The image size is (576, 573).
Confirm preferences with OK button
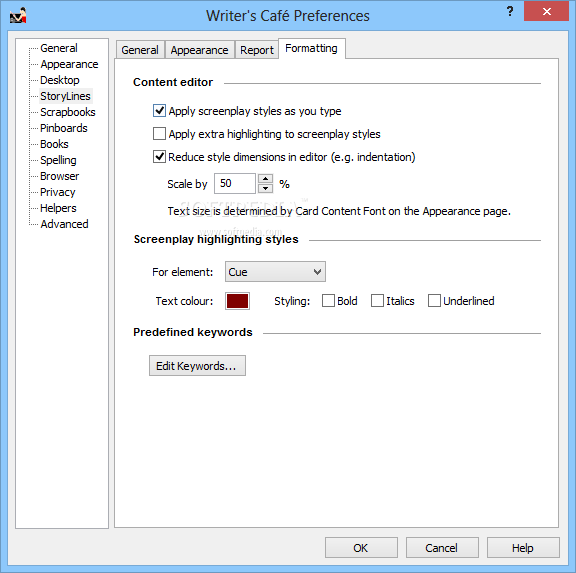pyautogui.click(x=361, y=548)
